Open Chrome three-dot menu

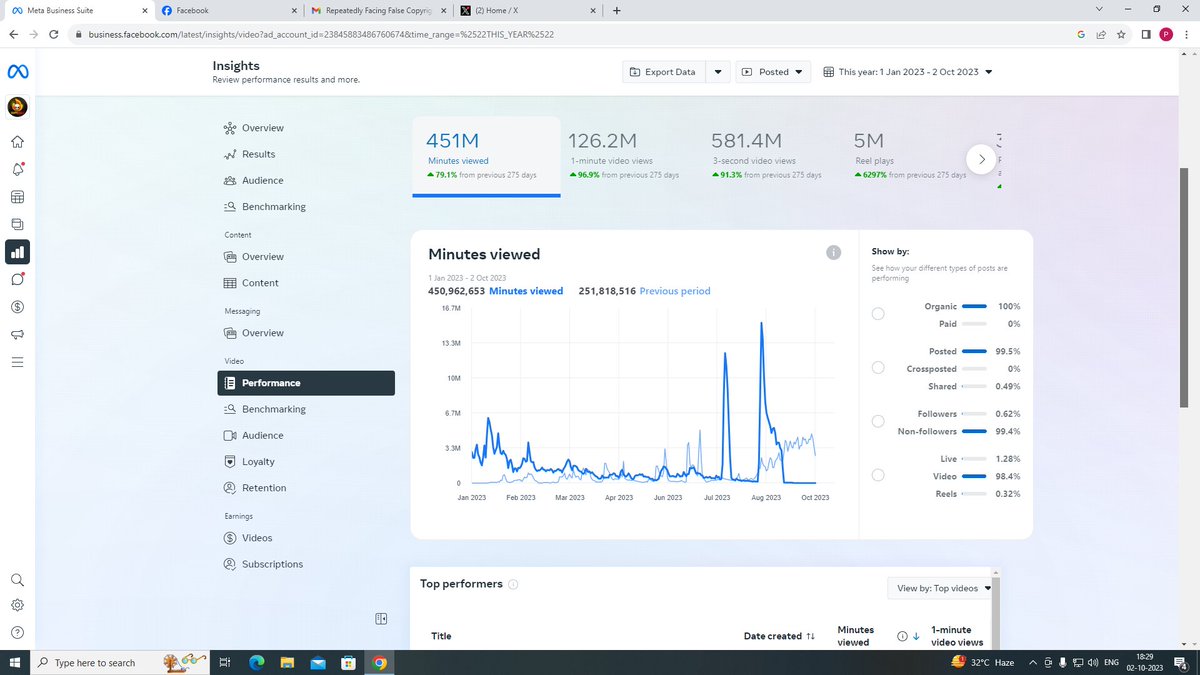point(1186,33)
